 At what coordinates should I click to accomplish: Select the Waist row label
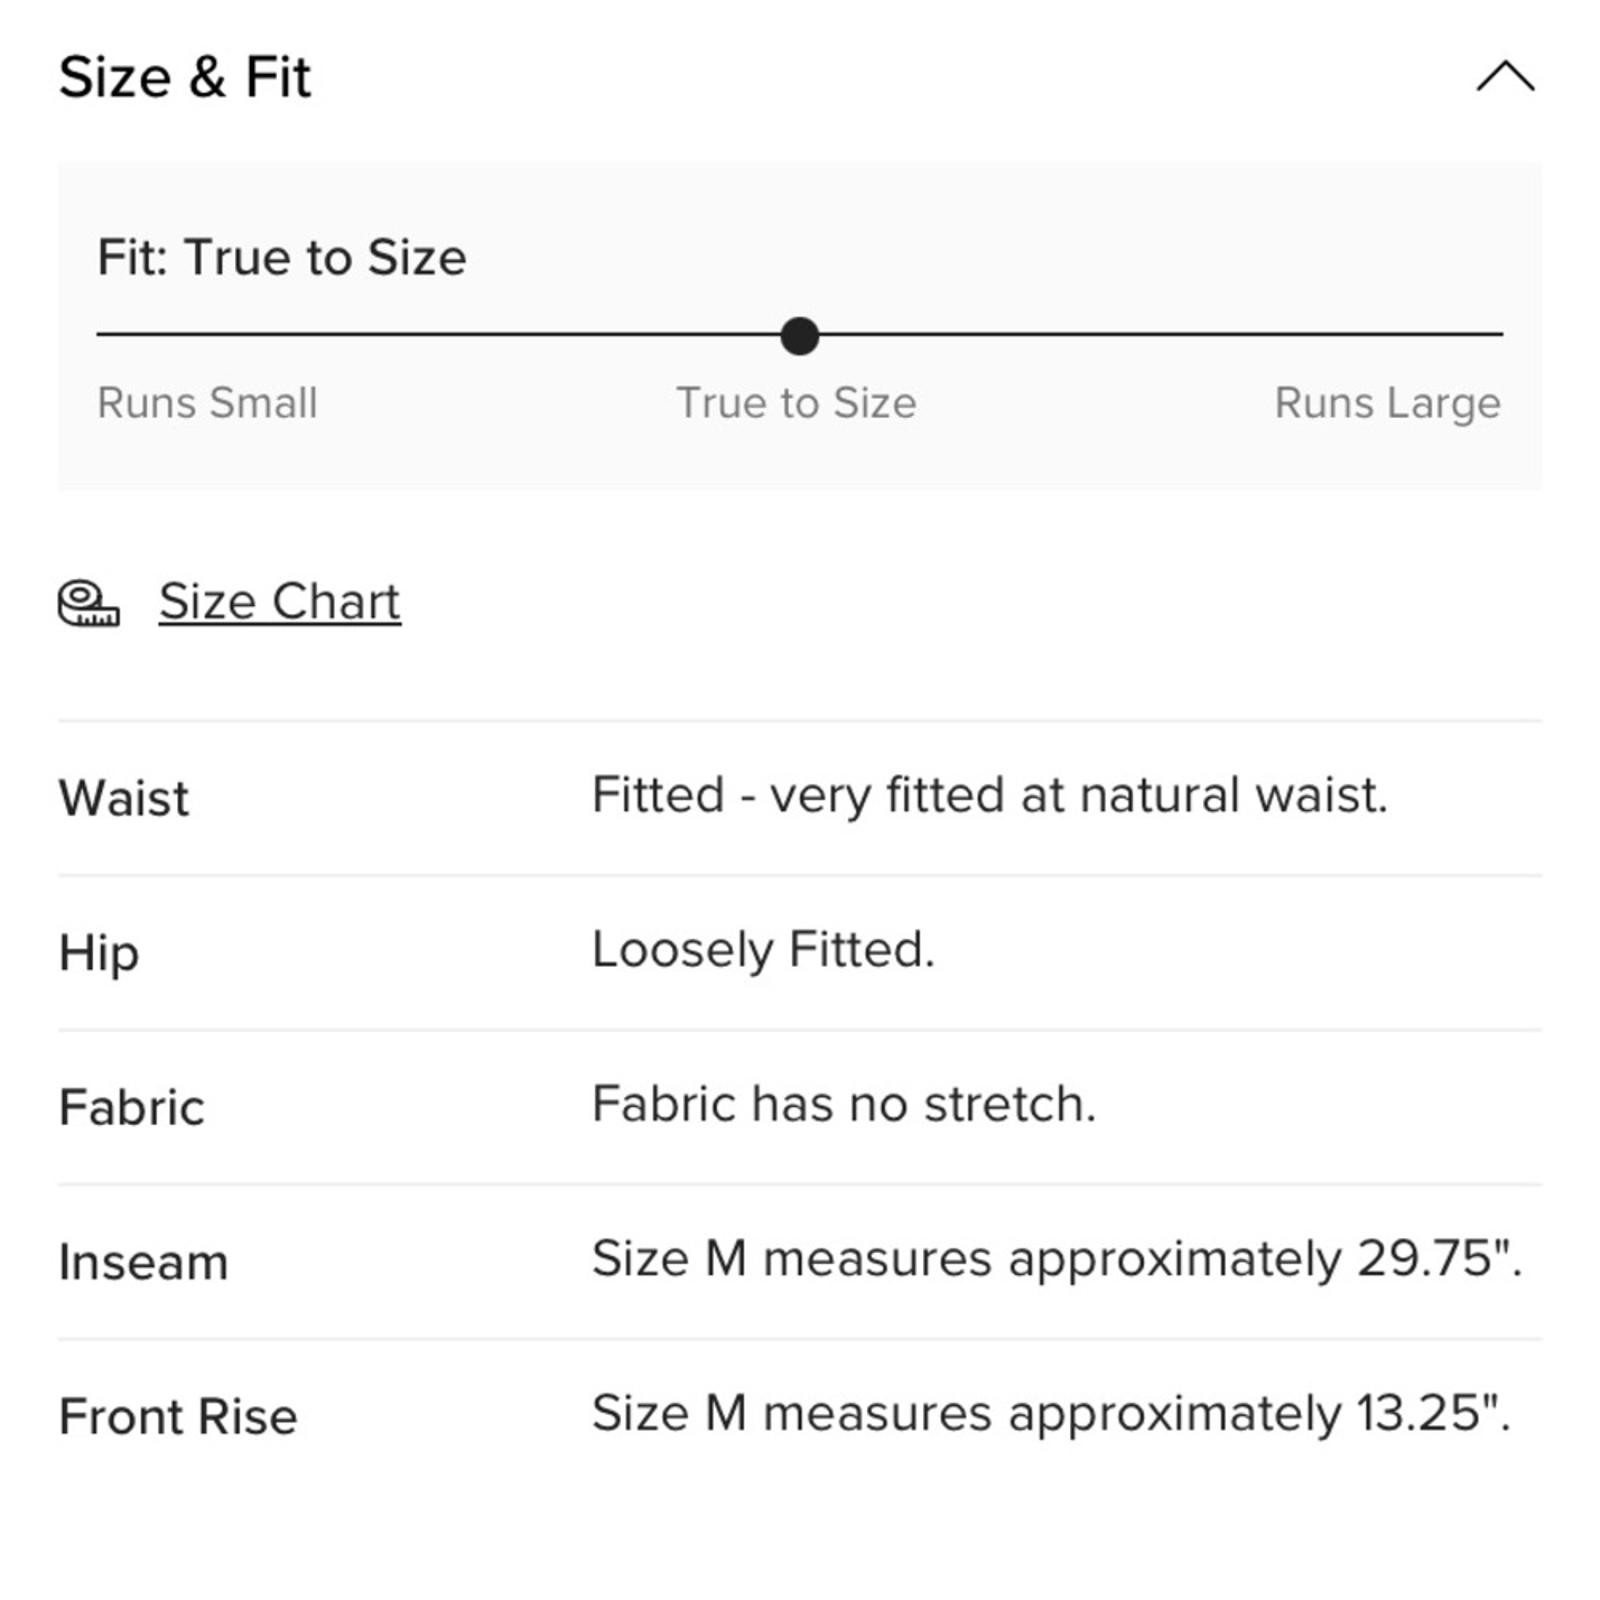click(x=123, y=798)
